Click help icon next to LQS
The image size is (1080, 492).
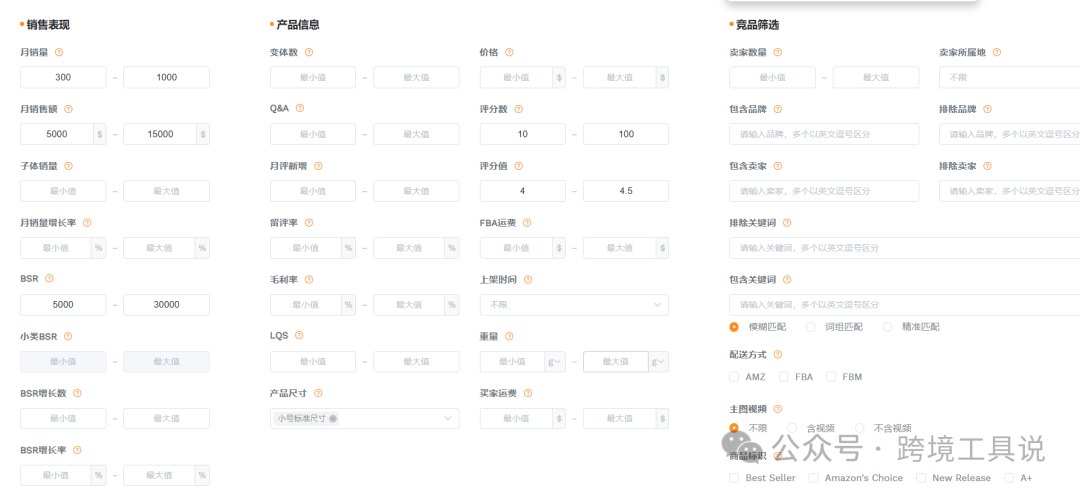[299, 336]
